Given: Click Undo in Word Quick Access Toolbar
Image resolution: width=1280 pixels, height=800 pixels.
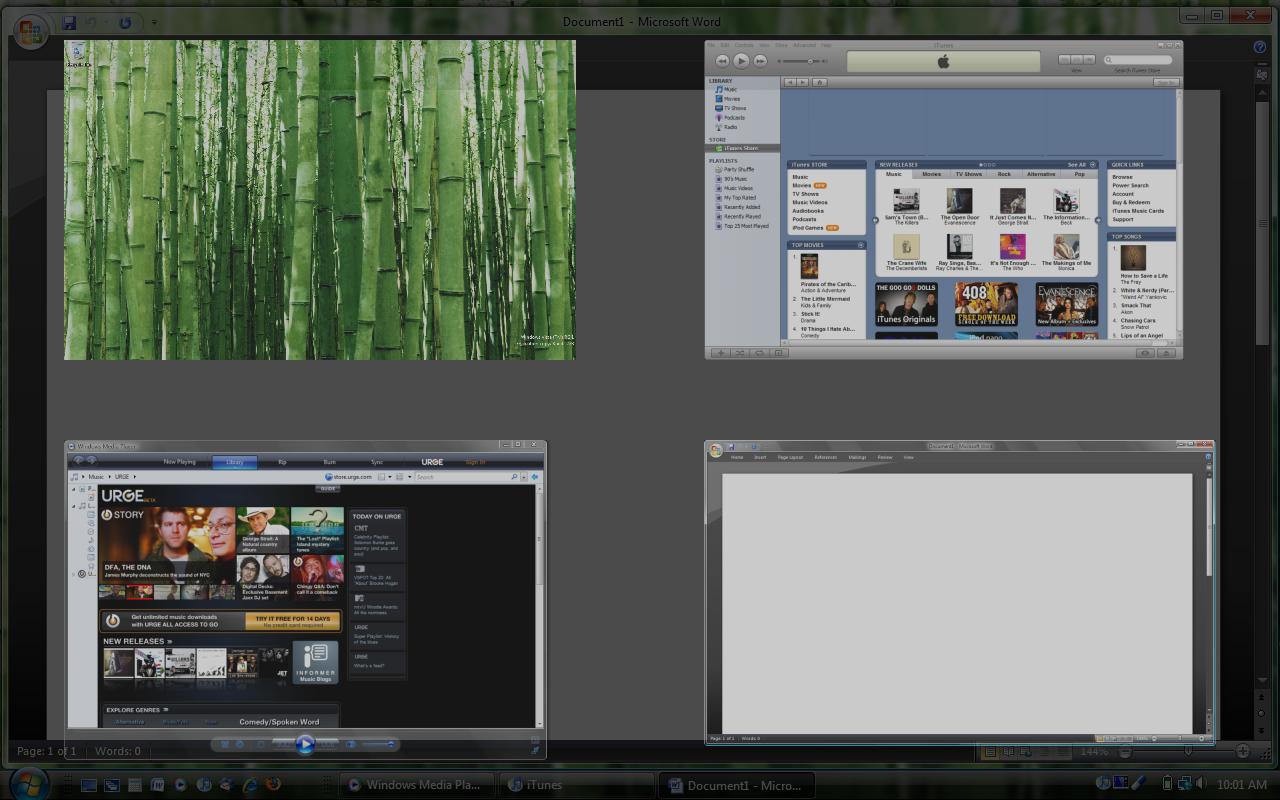Looking at the screenshot, I should (92, 22).
